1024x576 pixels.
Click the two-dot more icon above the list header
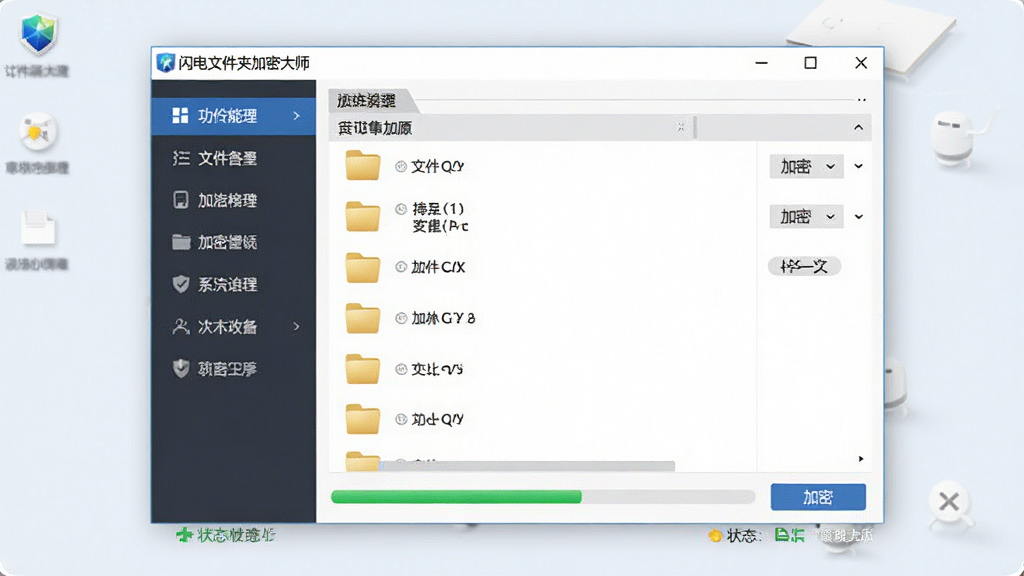click(861, 100)
